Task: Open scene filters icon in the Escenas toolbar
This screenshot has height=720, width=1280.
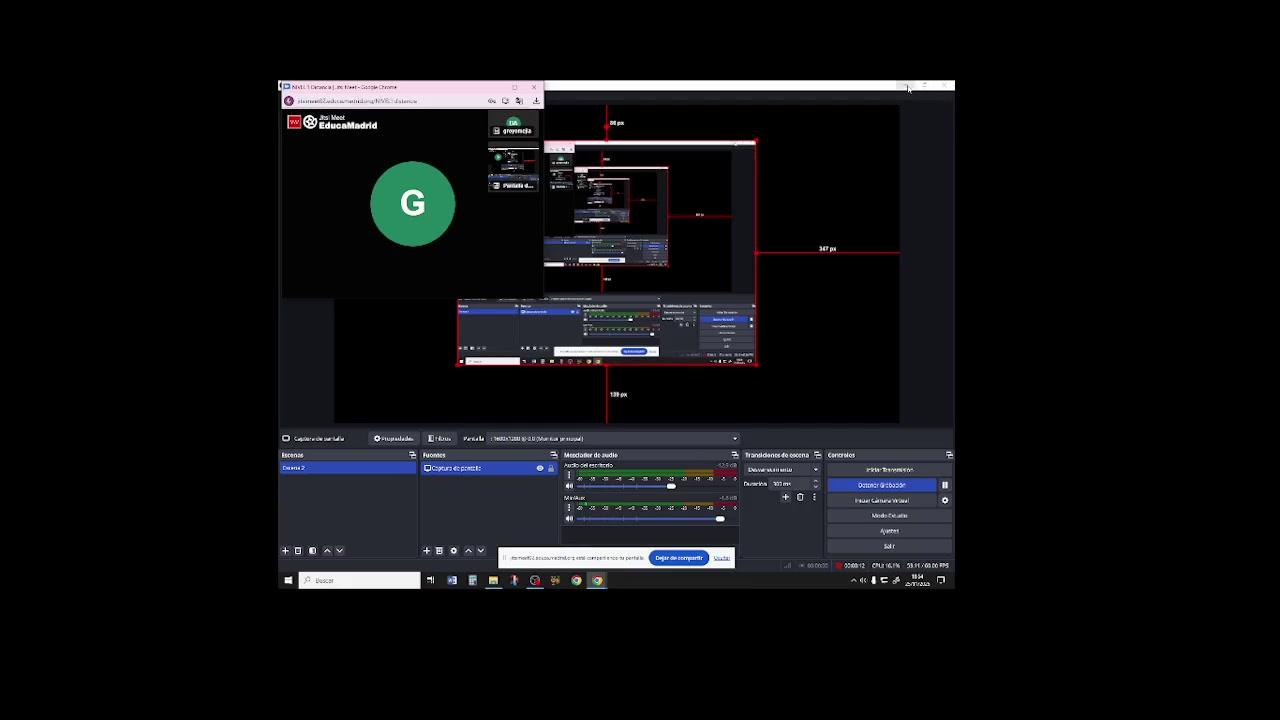Action: 312,551
